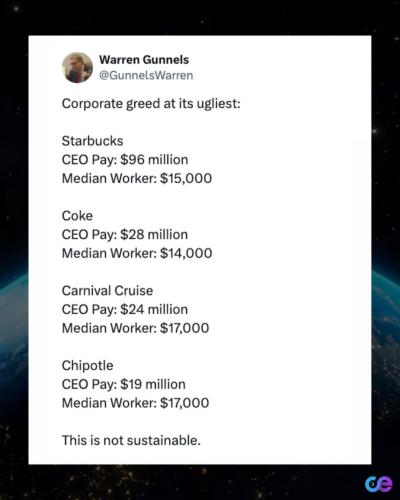Viewport: 400px width, 500px height.
Task: Select the Coke heading text
Action: tap(77, 216)
